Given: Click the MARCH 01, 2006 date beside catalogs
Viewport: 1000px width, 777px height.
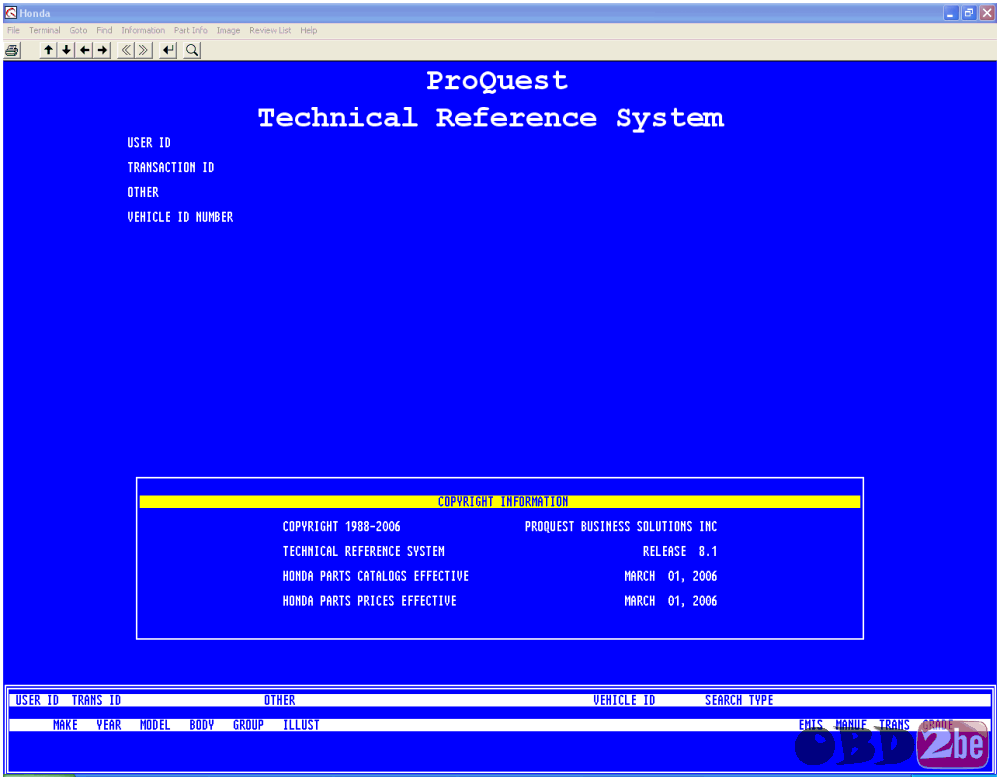Looking at the screenshot, I should pos(670,576).
